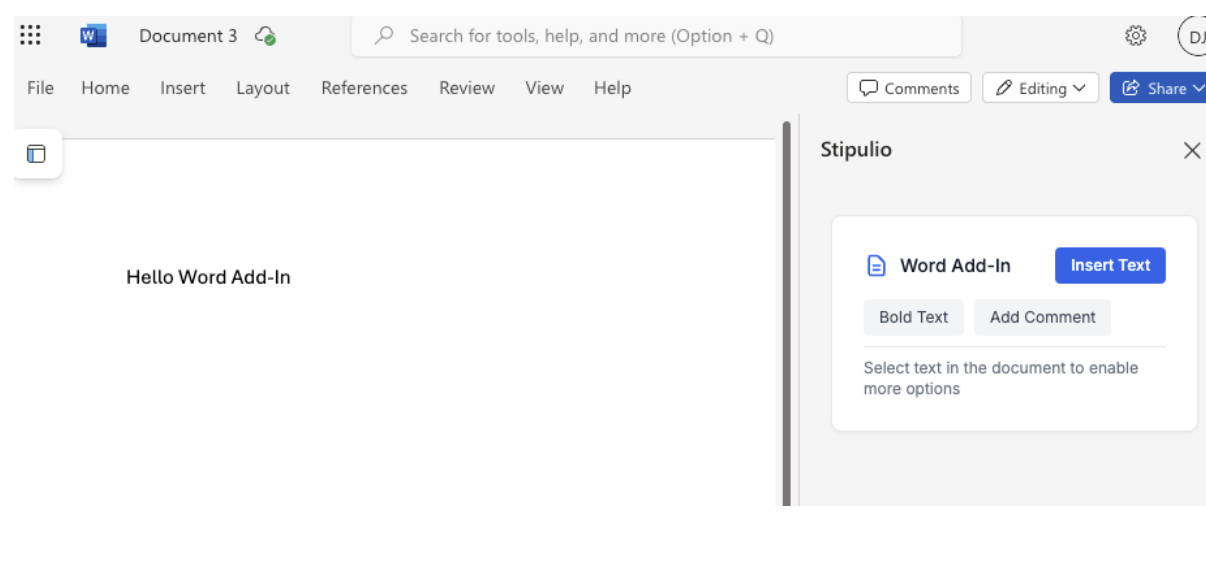This screenshot has height=572, width=1206.
Task: Open the Comments pane button
Action: 909,88
